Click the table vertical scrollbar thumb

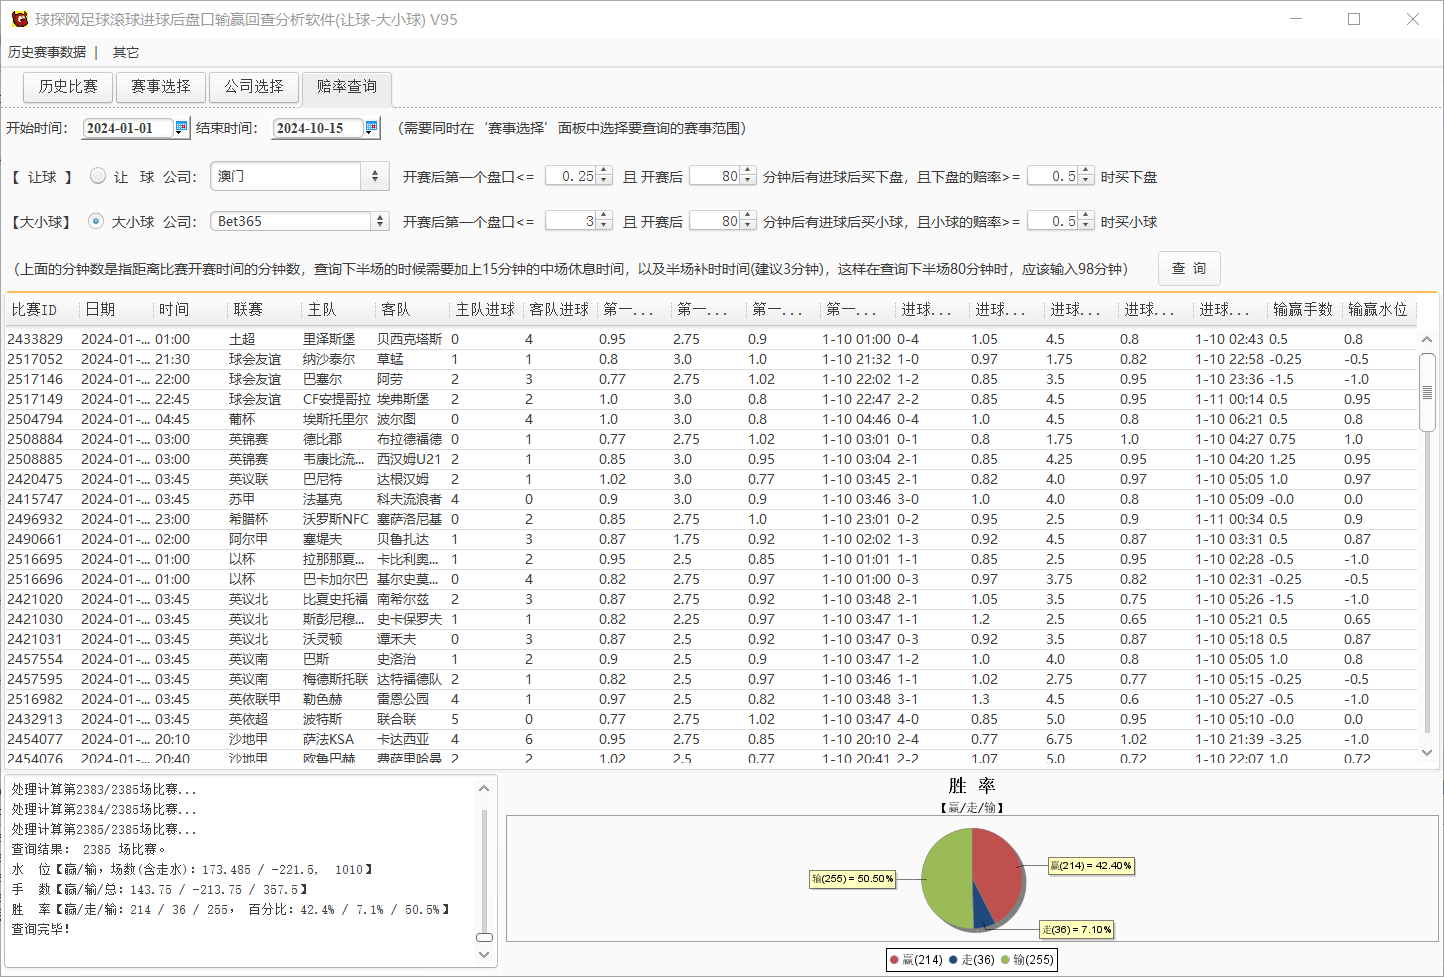pos(1427,391)
